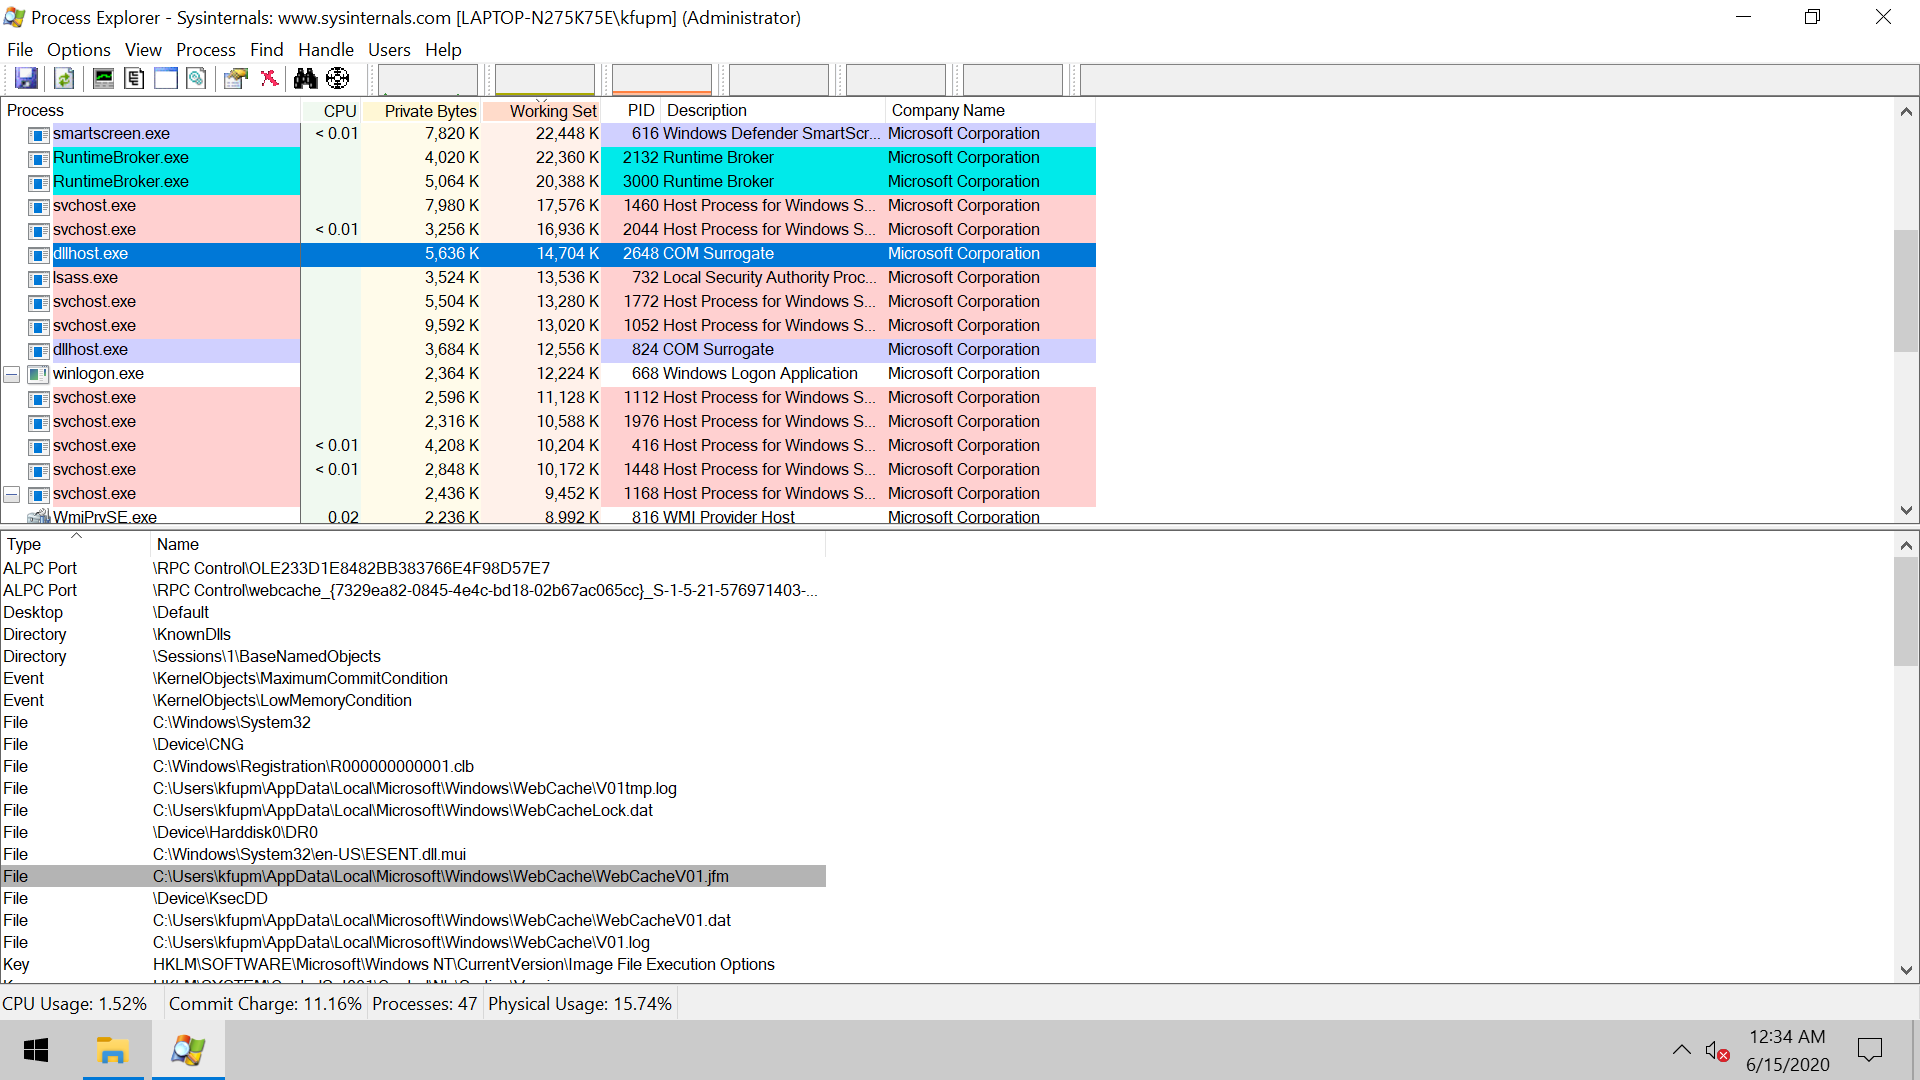Sort by the Description column header
The height and width of the screenshot is (1080, 1920).
pyautogui.click(x=773, y=110)
